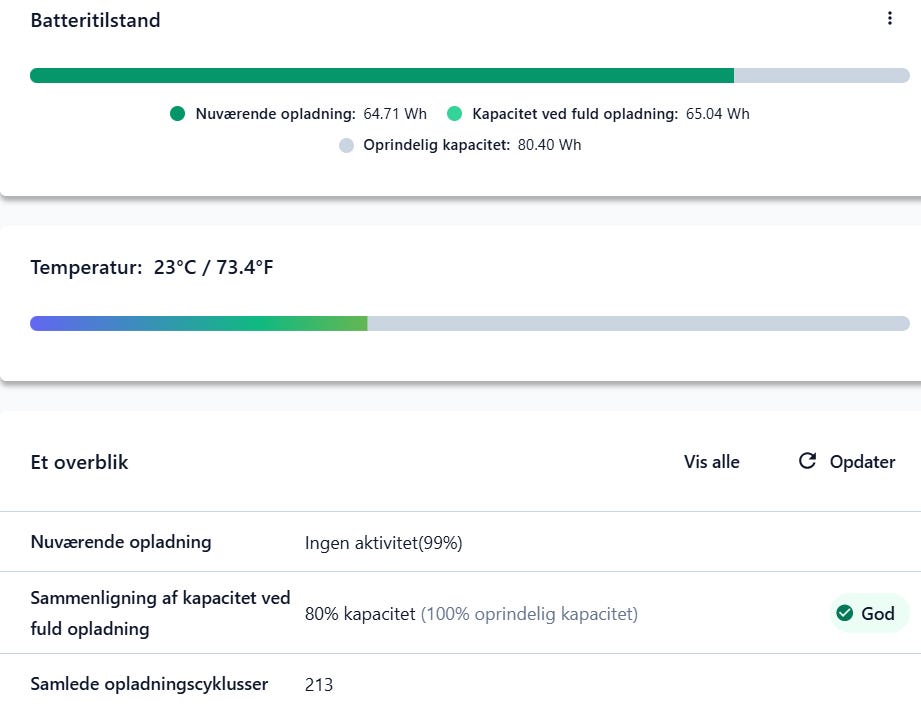Viewport: 921px width, 708px height.
Task: Select the Nuværende opladning overview row label
Action: click(121, 542)
